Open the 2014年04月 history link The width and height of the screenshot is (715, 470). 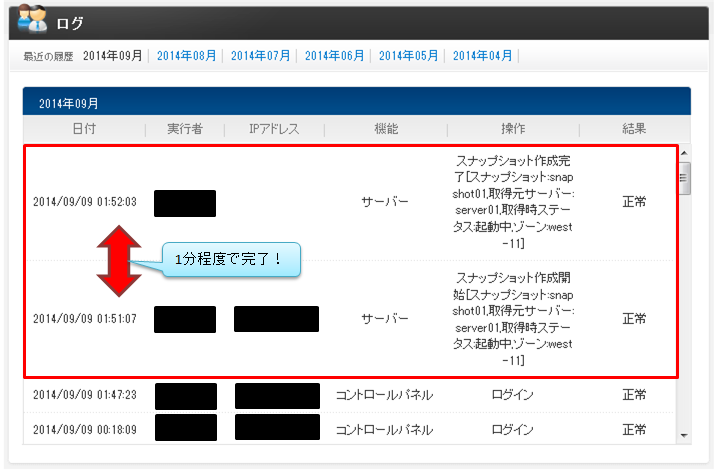pos(482,56)
